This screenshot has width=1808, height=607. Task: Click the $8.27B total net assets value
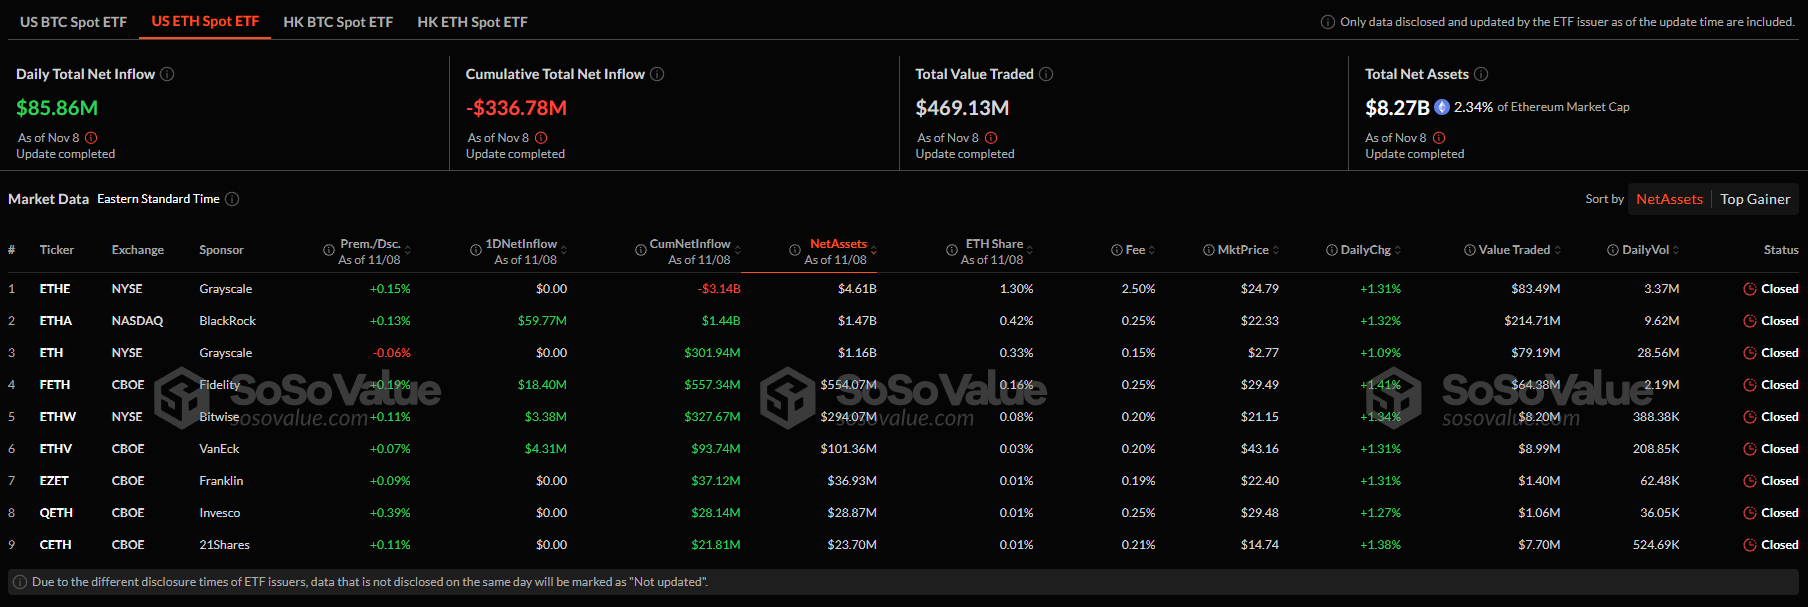click(x=1397, y=108)
